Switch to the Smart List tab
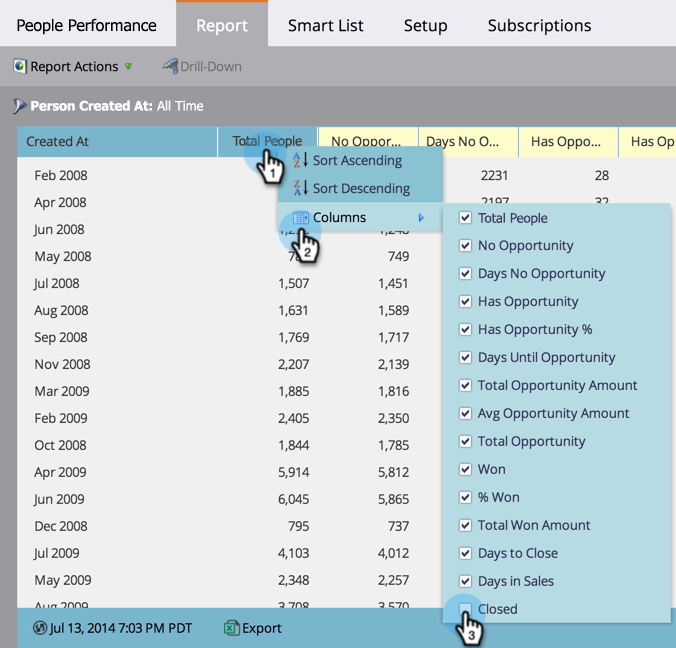Image resolution: width=676 pixels, height=648 pixels. 325,25
